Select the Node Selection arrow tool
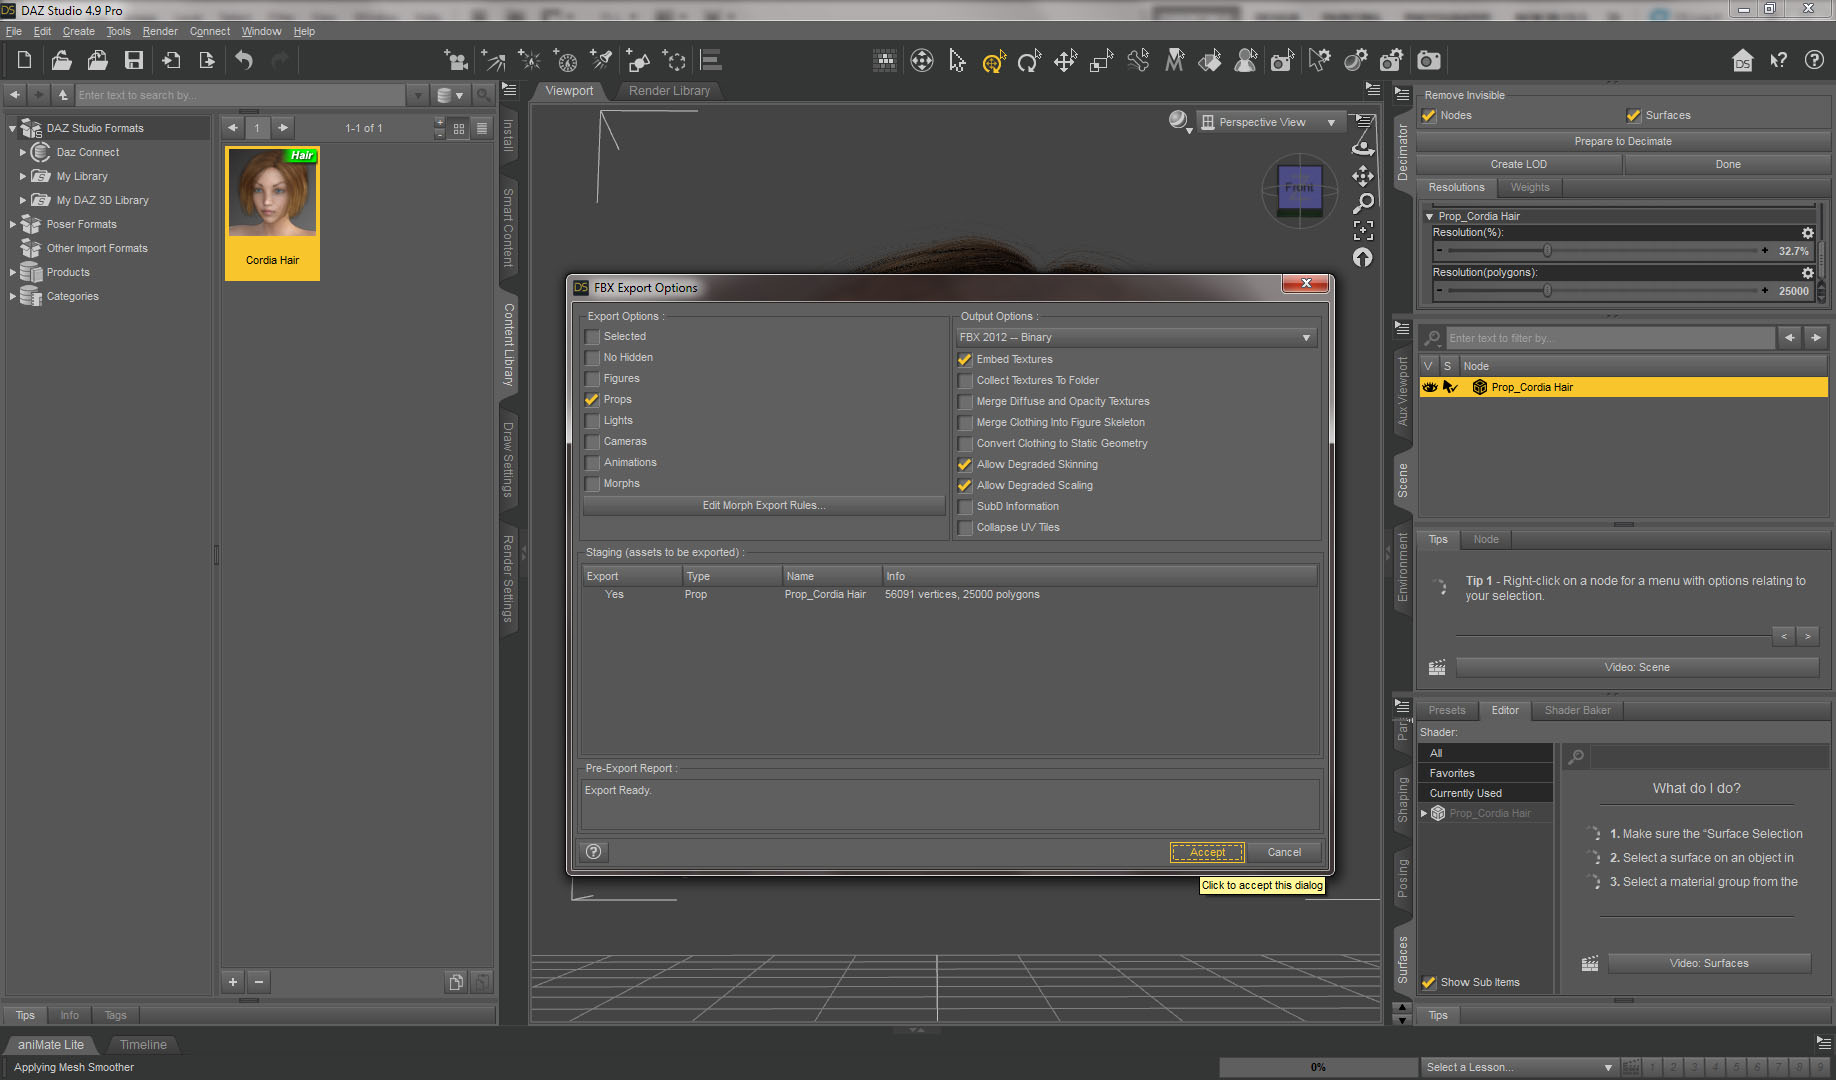1836x1080 pixels. tap(957, 60)
